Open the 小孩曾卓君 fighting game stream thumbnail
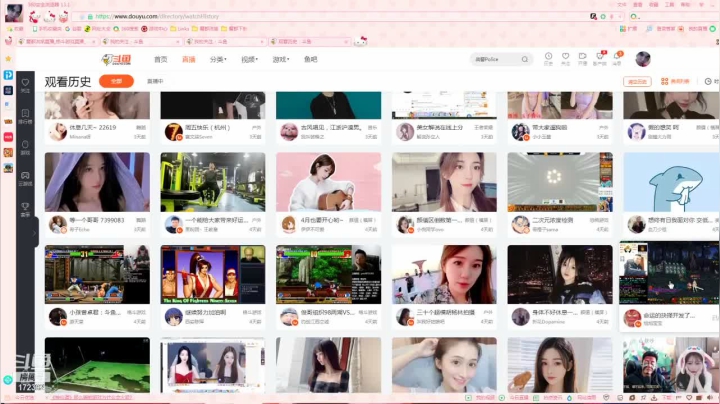Image resolution: width=720 pixels, height=404 pixels. pyautogui.click(x=97, y=275)
